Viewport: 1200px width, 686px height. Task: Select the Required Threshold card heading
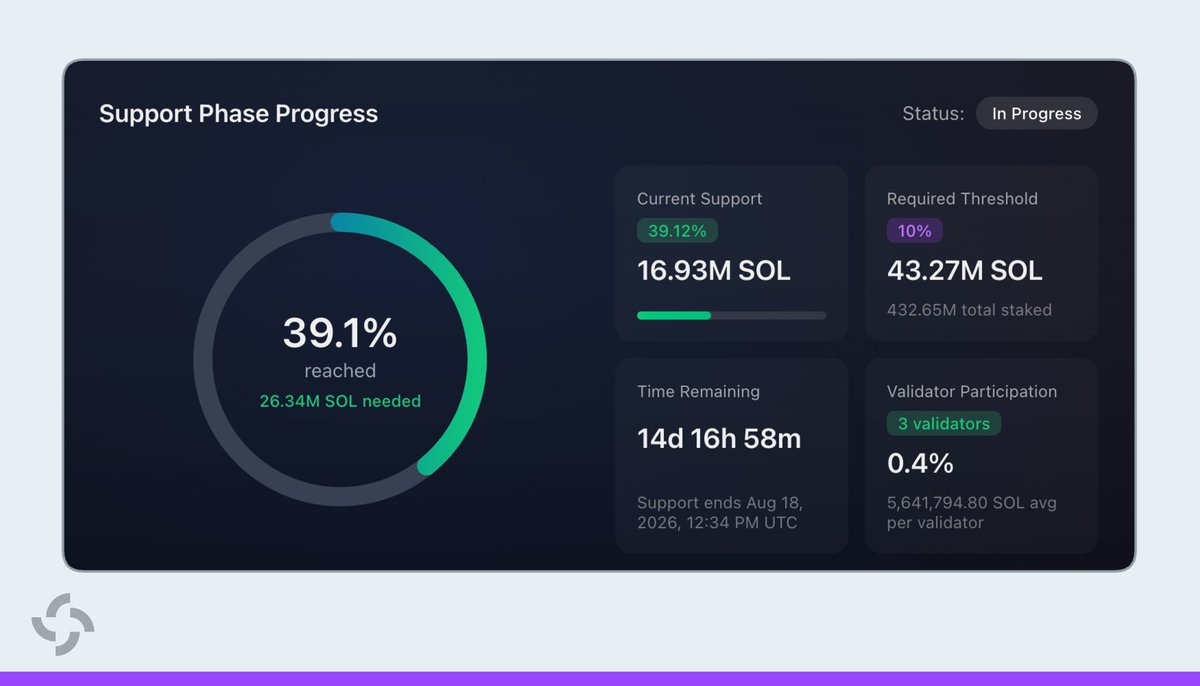pyautogui.click(x=962, y=199)
